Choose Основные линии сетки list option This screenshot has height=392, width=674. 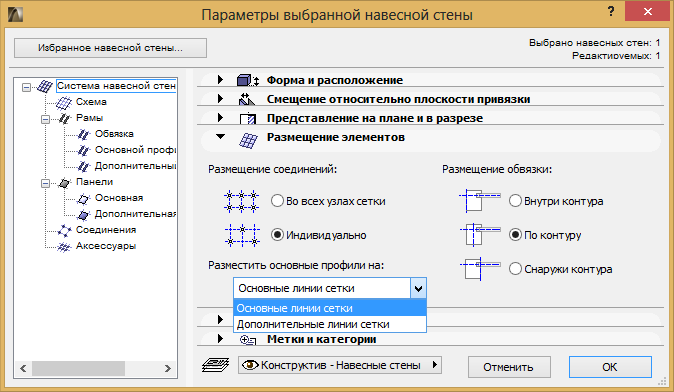click(x=330, y=308)
